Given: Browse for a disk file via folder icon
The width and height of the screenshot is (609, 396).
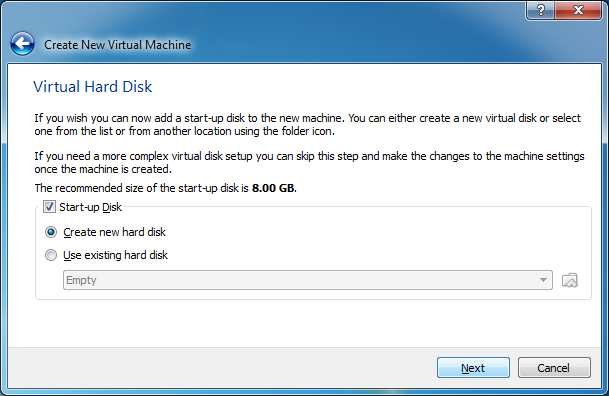Looking at the screenshot, I should point(570,280).
